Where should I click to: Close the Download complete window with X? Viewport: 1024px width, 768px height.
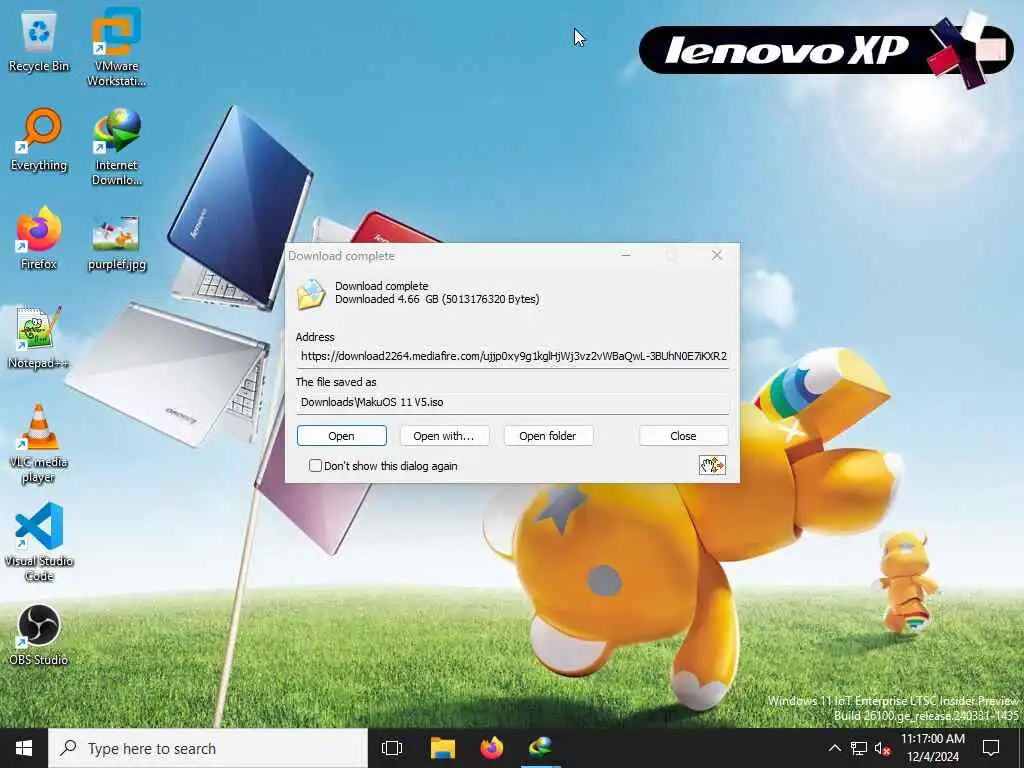point(716,255)
